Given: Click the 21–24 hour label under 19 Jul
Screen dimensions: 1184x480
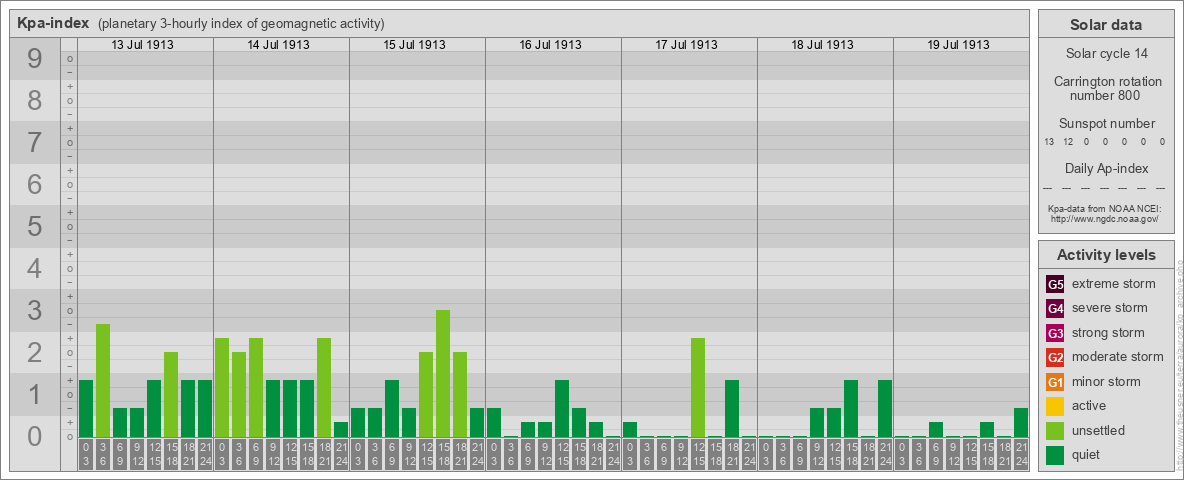Looking at the screenshot, I should 1021,454.
